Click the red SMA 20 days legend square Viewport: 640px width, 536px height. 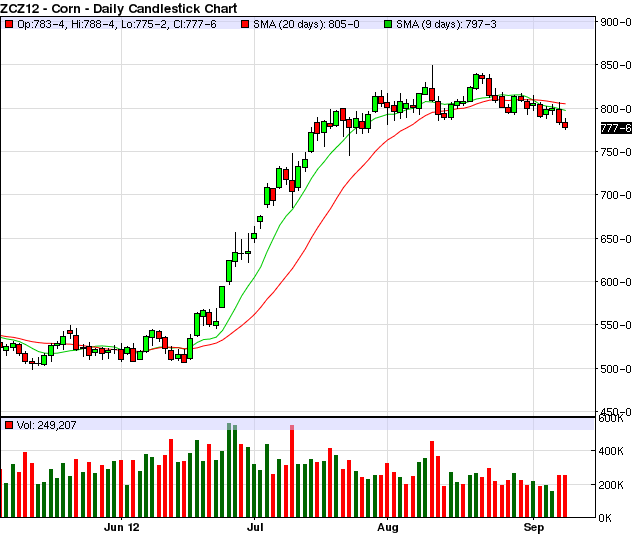pos(245,24)
